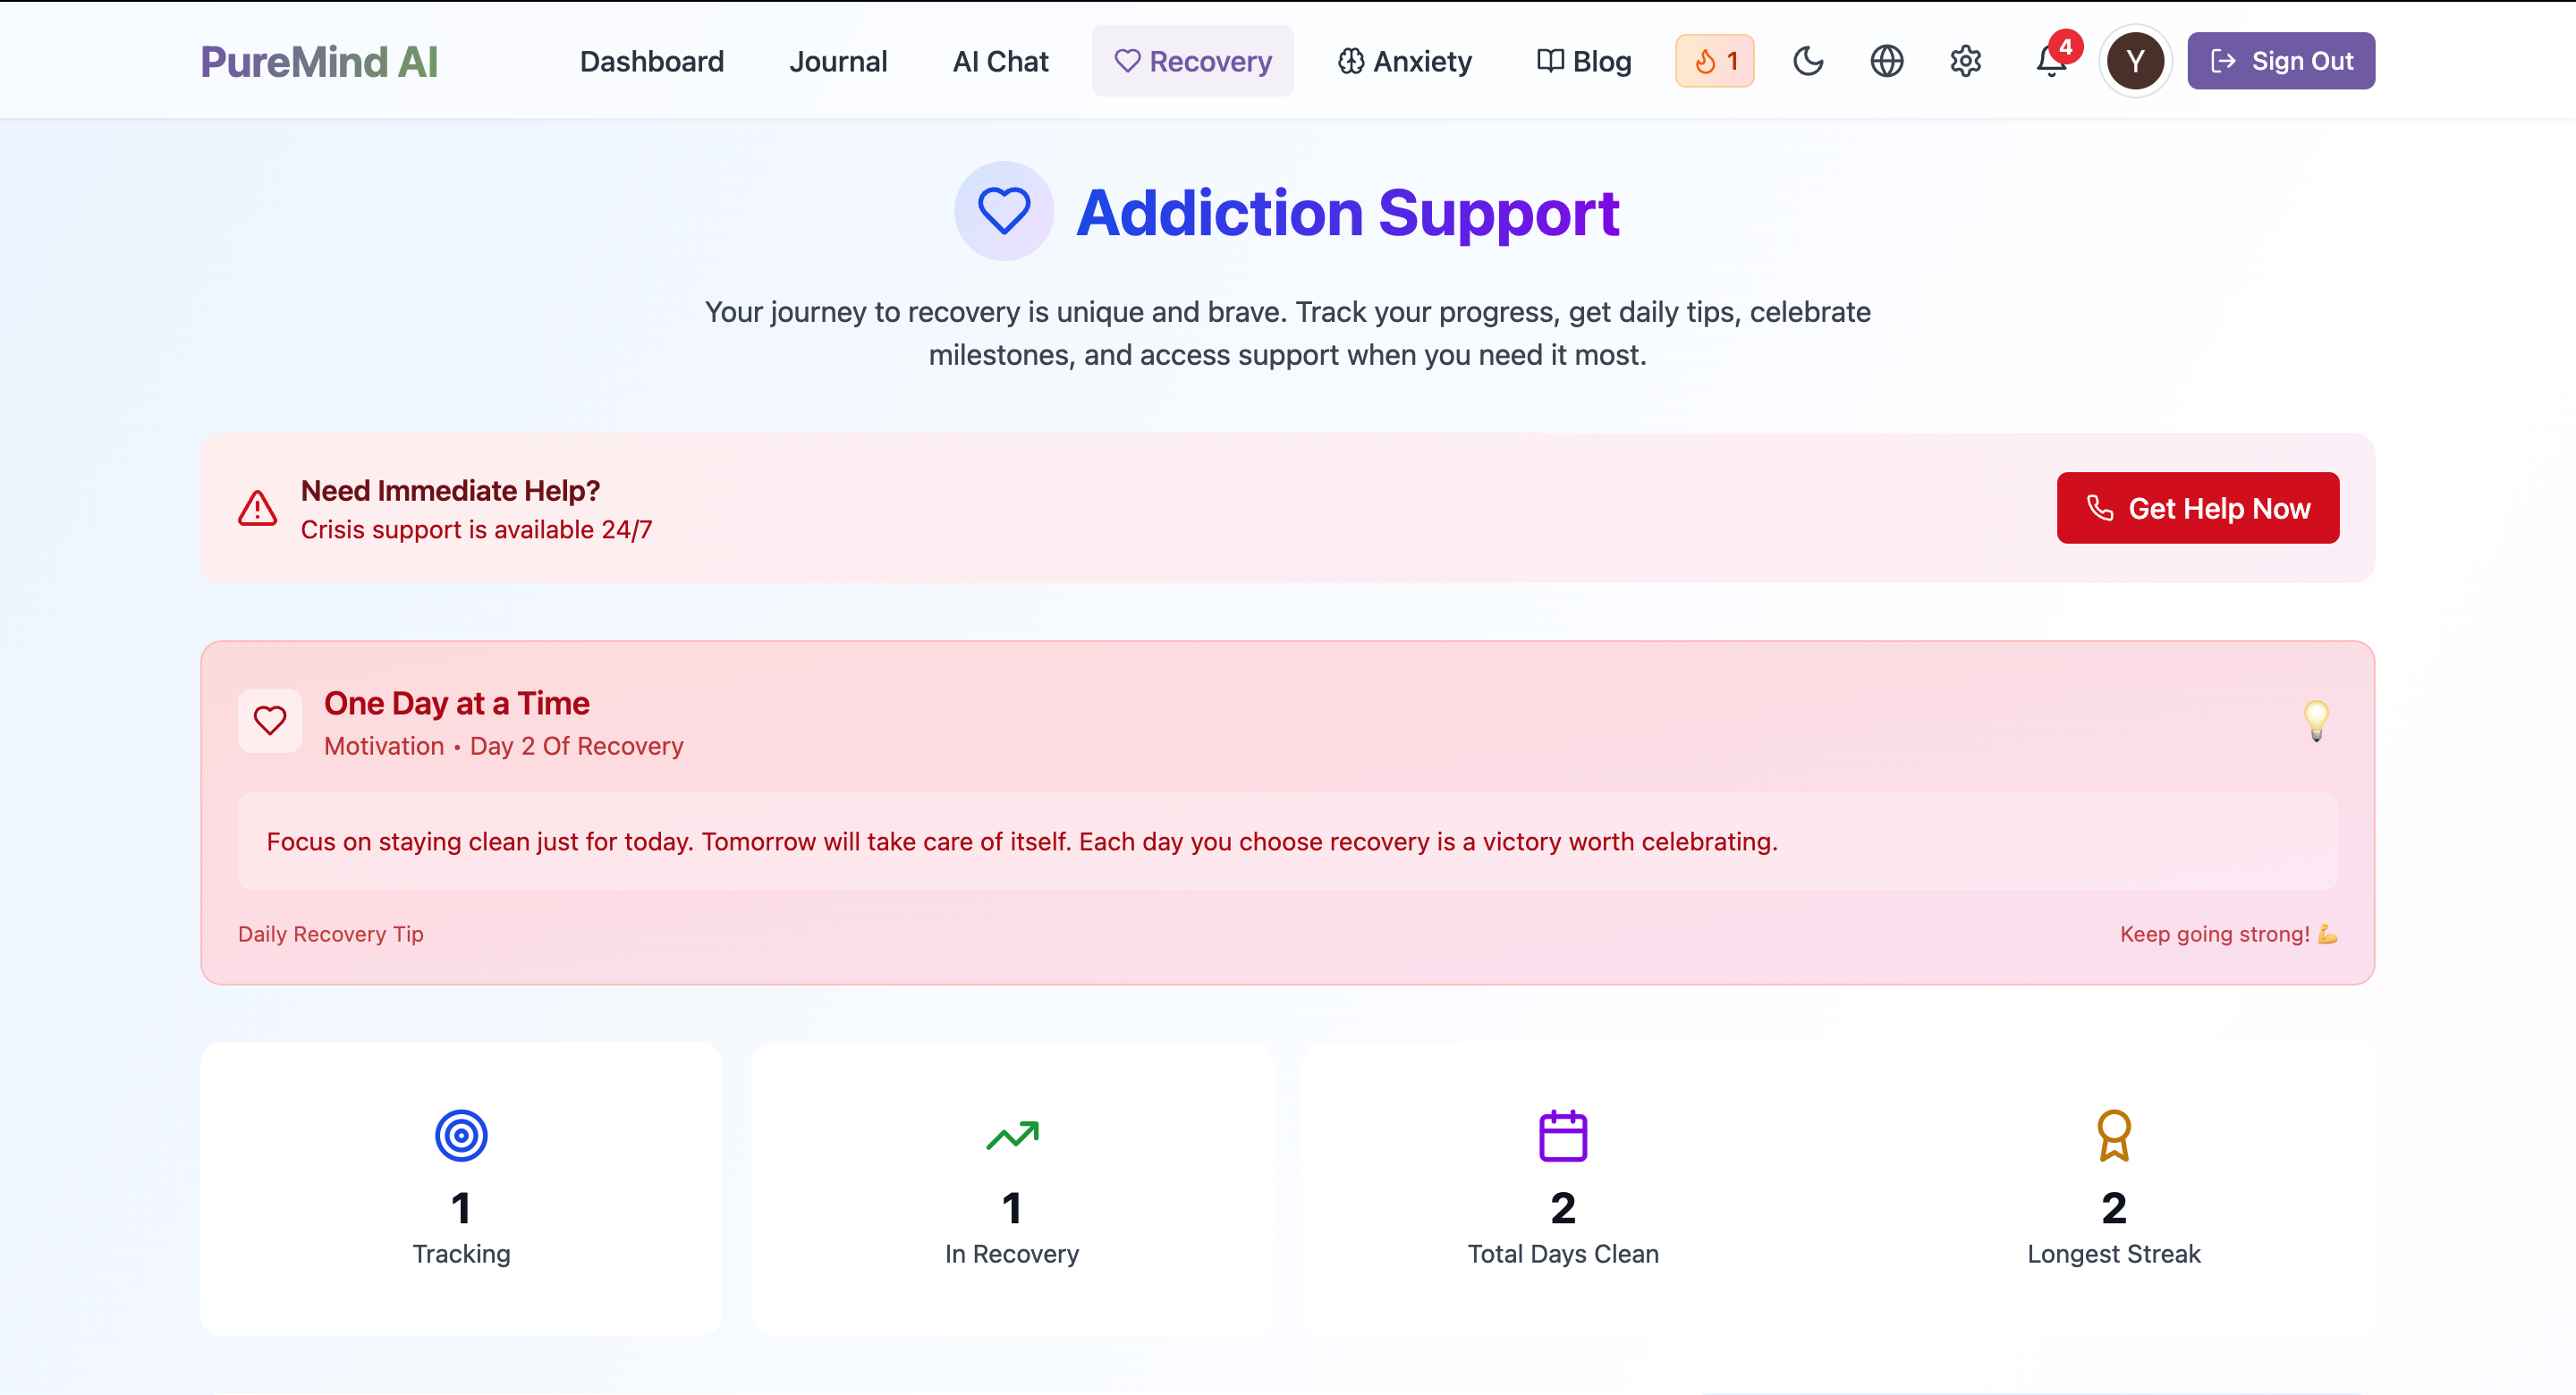Open notifications bell with 4 badge
The height and width of the screenshot is (1395, 2576).
(2051, 61)
